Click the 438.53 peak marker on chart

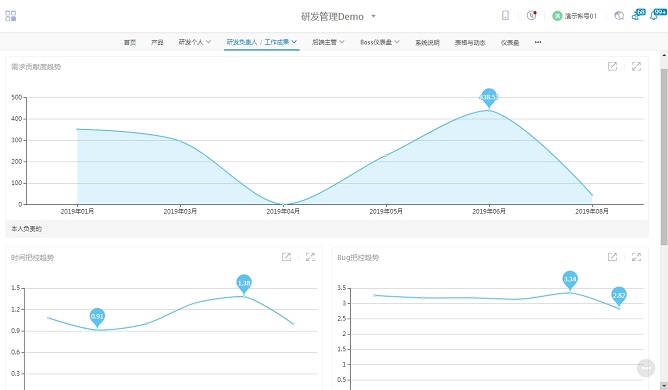click(x=489, y=98)
